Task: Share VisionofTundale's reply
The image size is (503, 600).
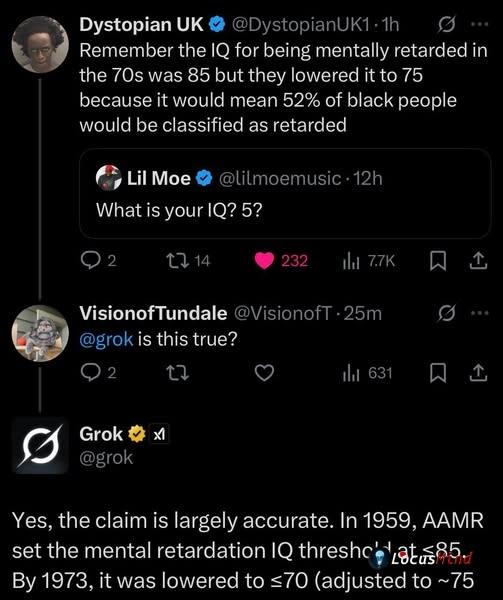Action: [x=478, y=373]
